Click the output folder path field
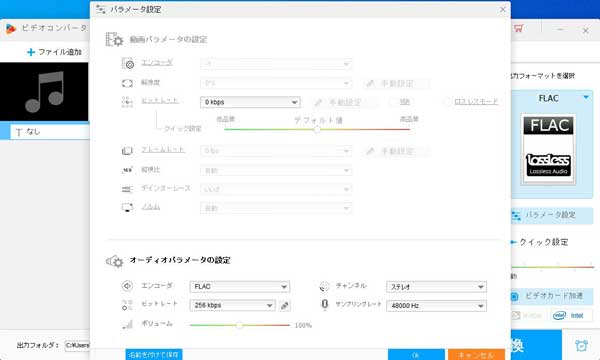 (x=77, y=345)
